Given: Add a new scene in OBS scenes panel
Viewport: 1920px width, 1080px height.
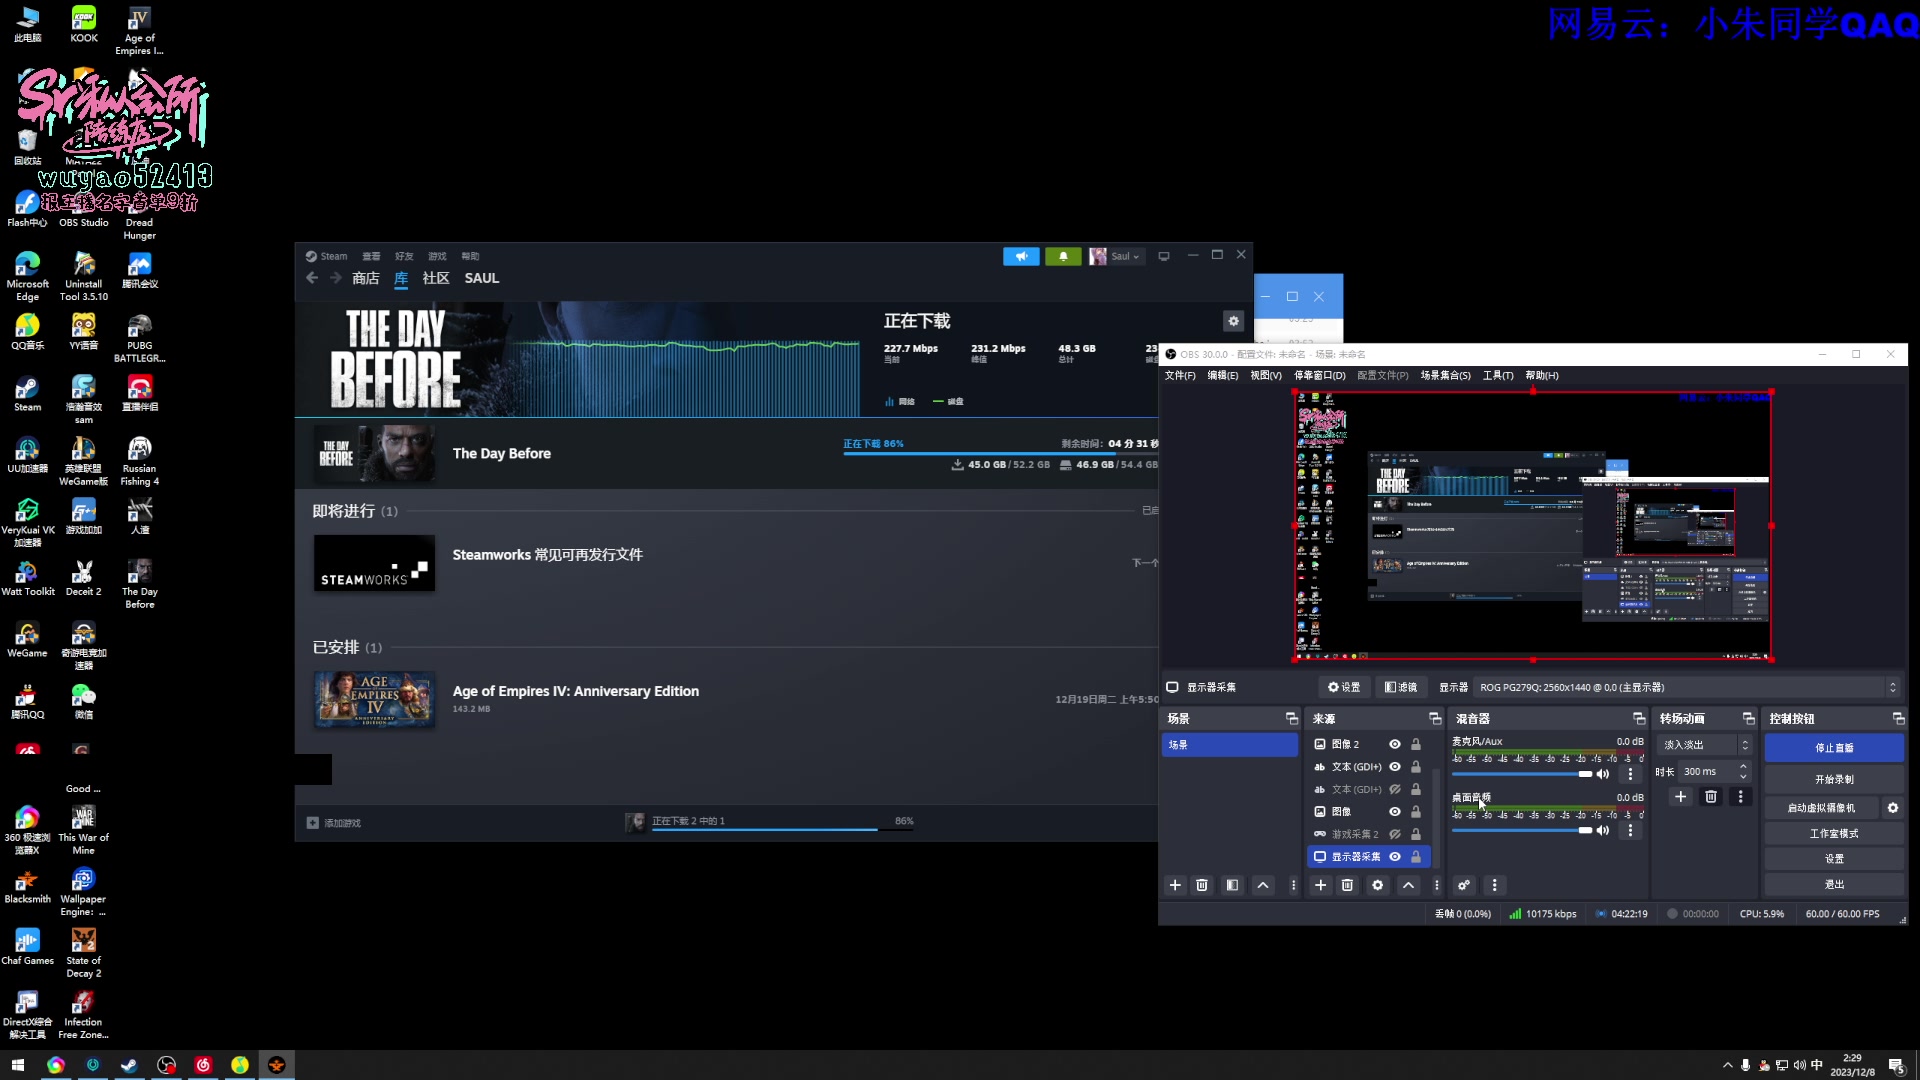Looking at the screenshot, I should tap(1175, 885).
